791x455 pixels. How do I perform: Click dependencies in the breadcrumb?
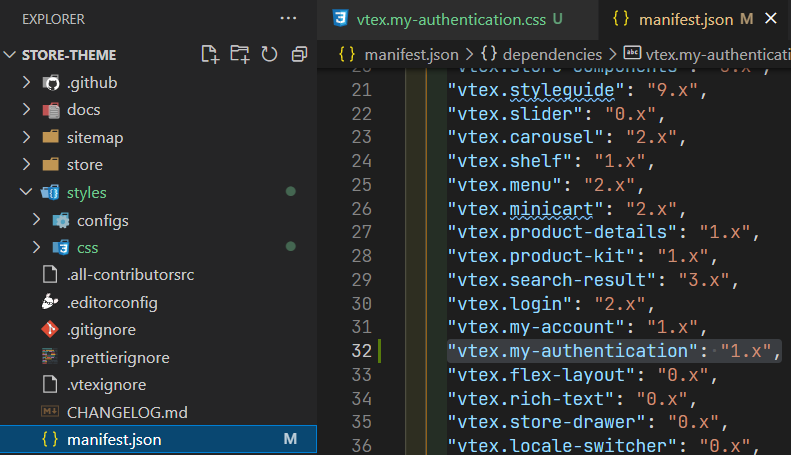[552, 54]
